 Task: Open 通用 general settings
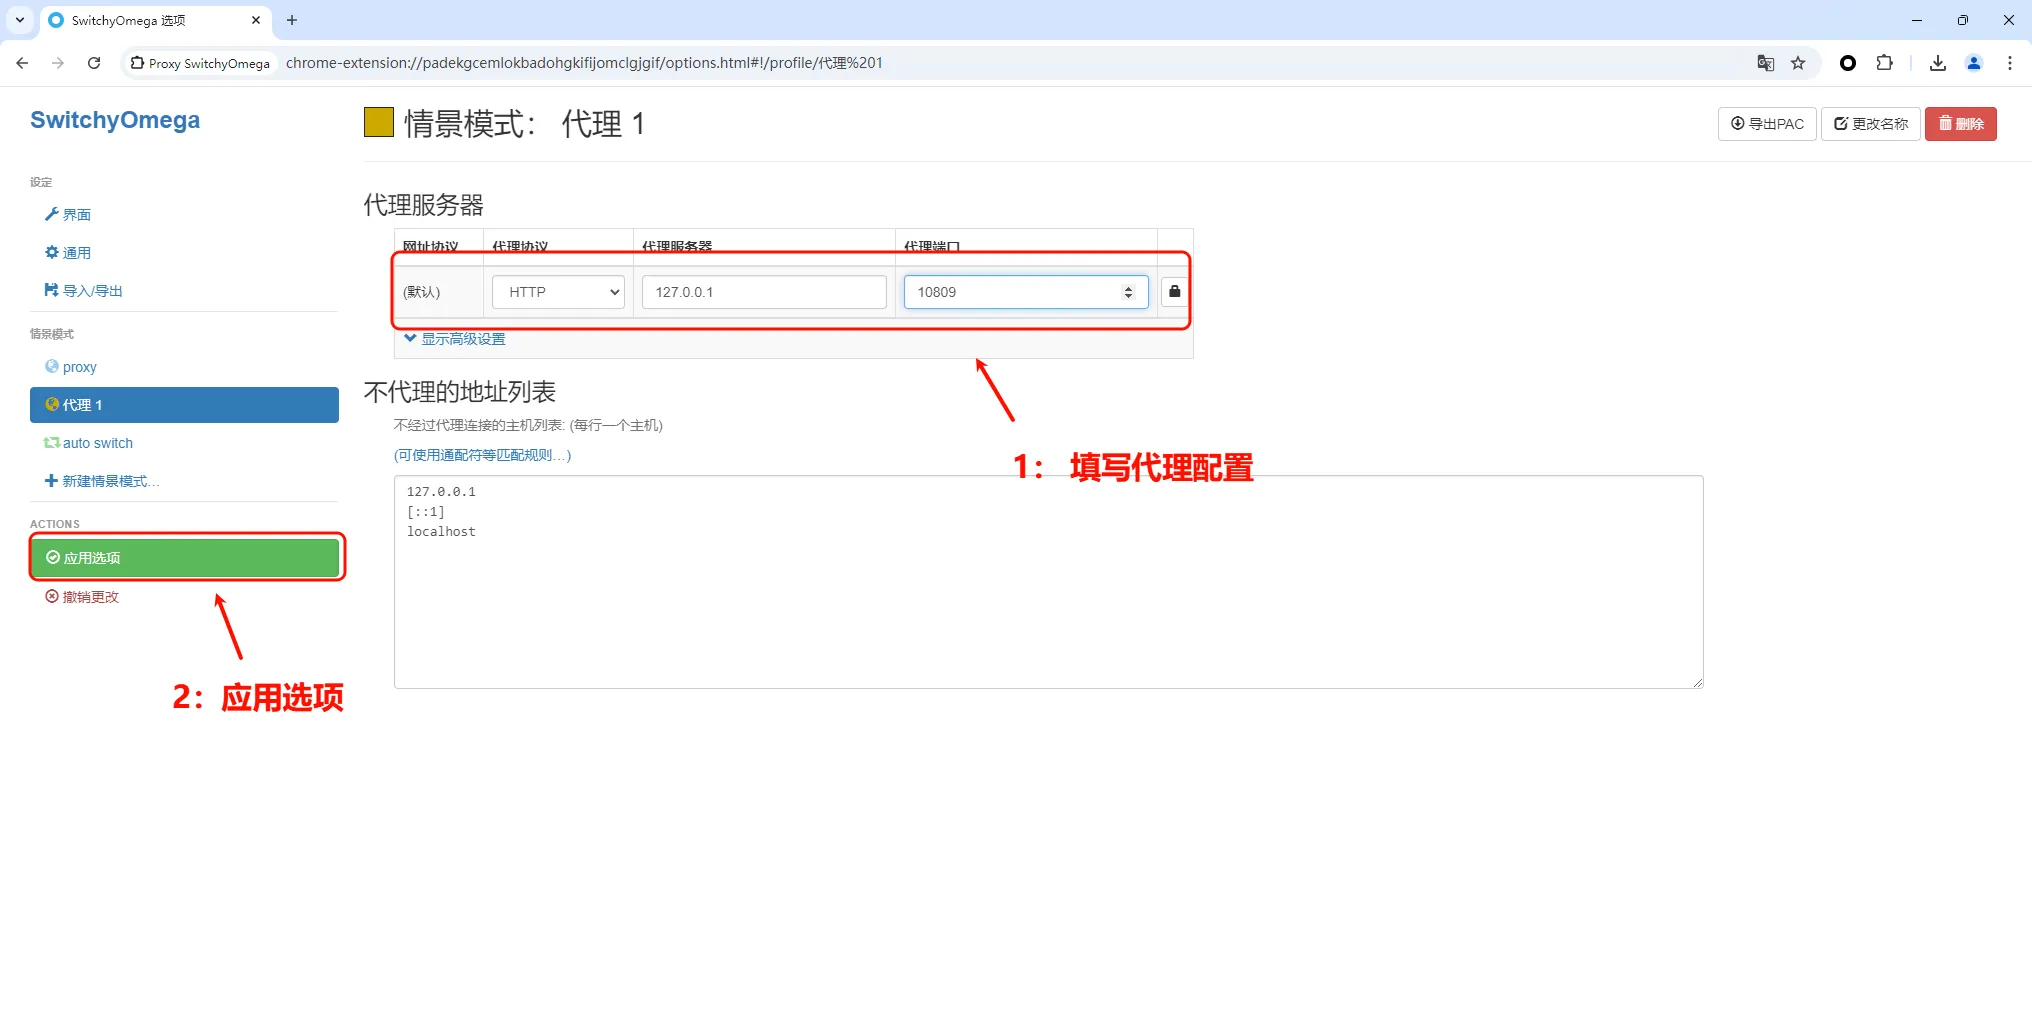68,253
